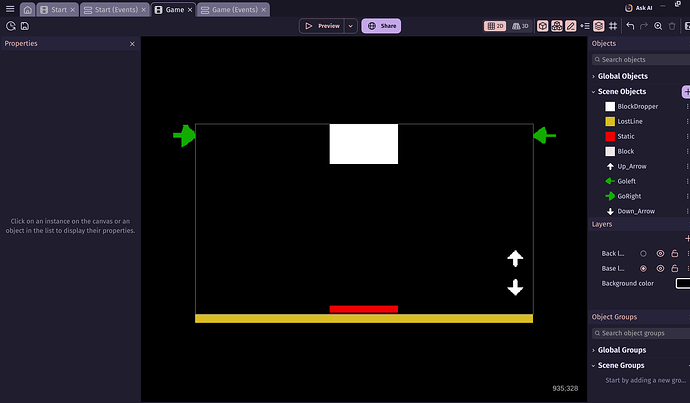
Task: Switch to 3D view mode
Action: pyautogui.click(x=520, y=26)
